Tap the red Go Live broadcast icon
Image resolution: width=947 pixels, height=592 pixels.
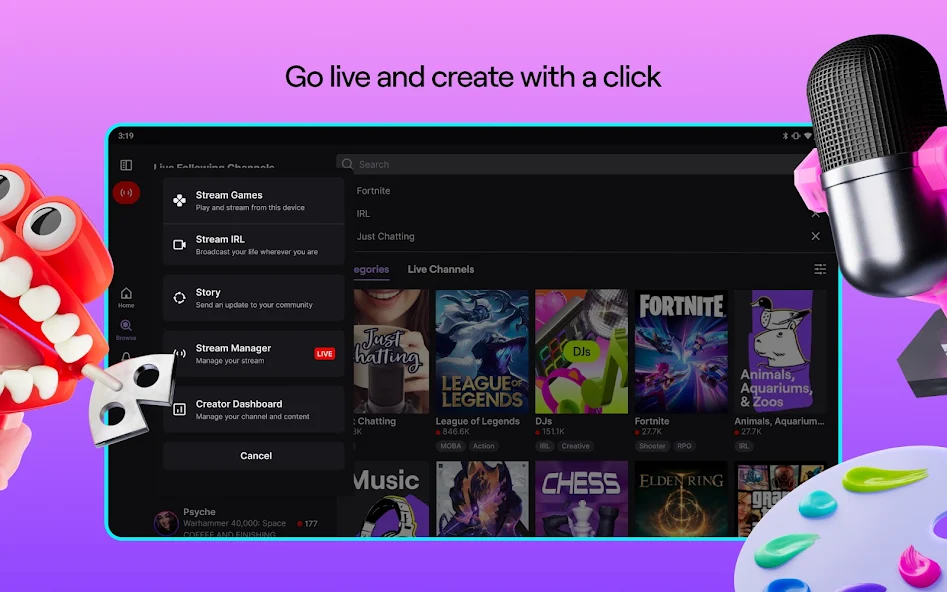(x=126, y=192)
